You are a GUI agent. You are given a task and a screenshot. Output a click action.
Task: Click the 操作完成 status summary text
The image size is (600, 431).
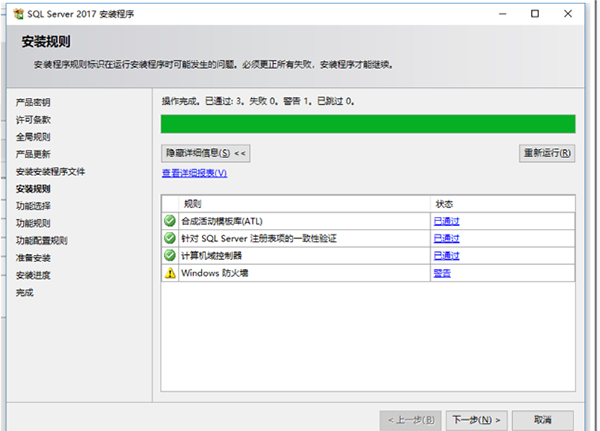coord(258,101)
